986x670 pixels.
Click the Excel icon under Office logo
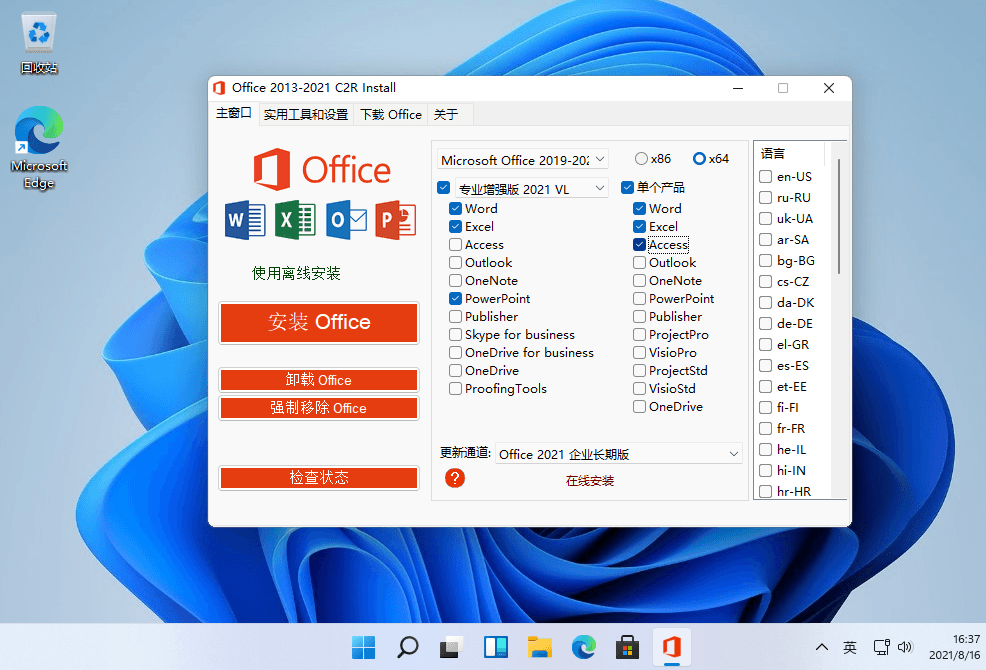296,220
